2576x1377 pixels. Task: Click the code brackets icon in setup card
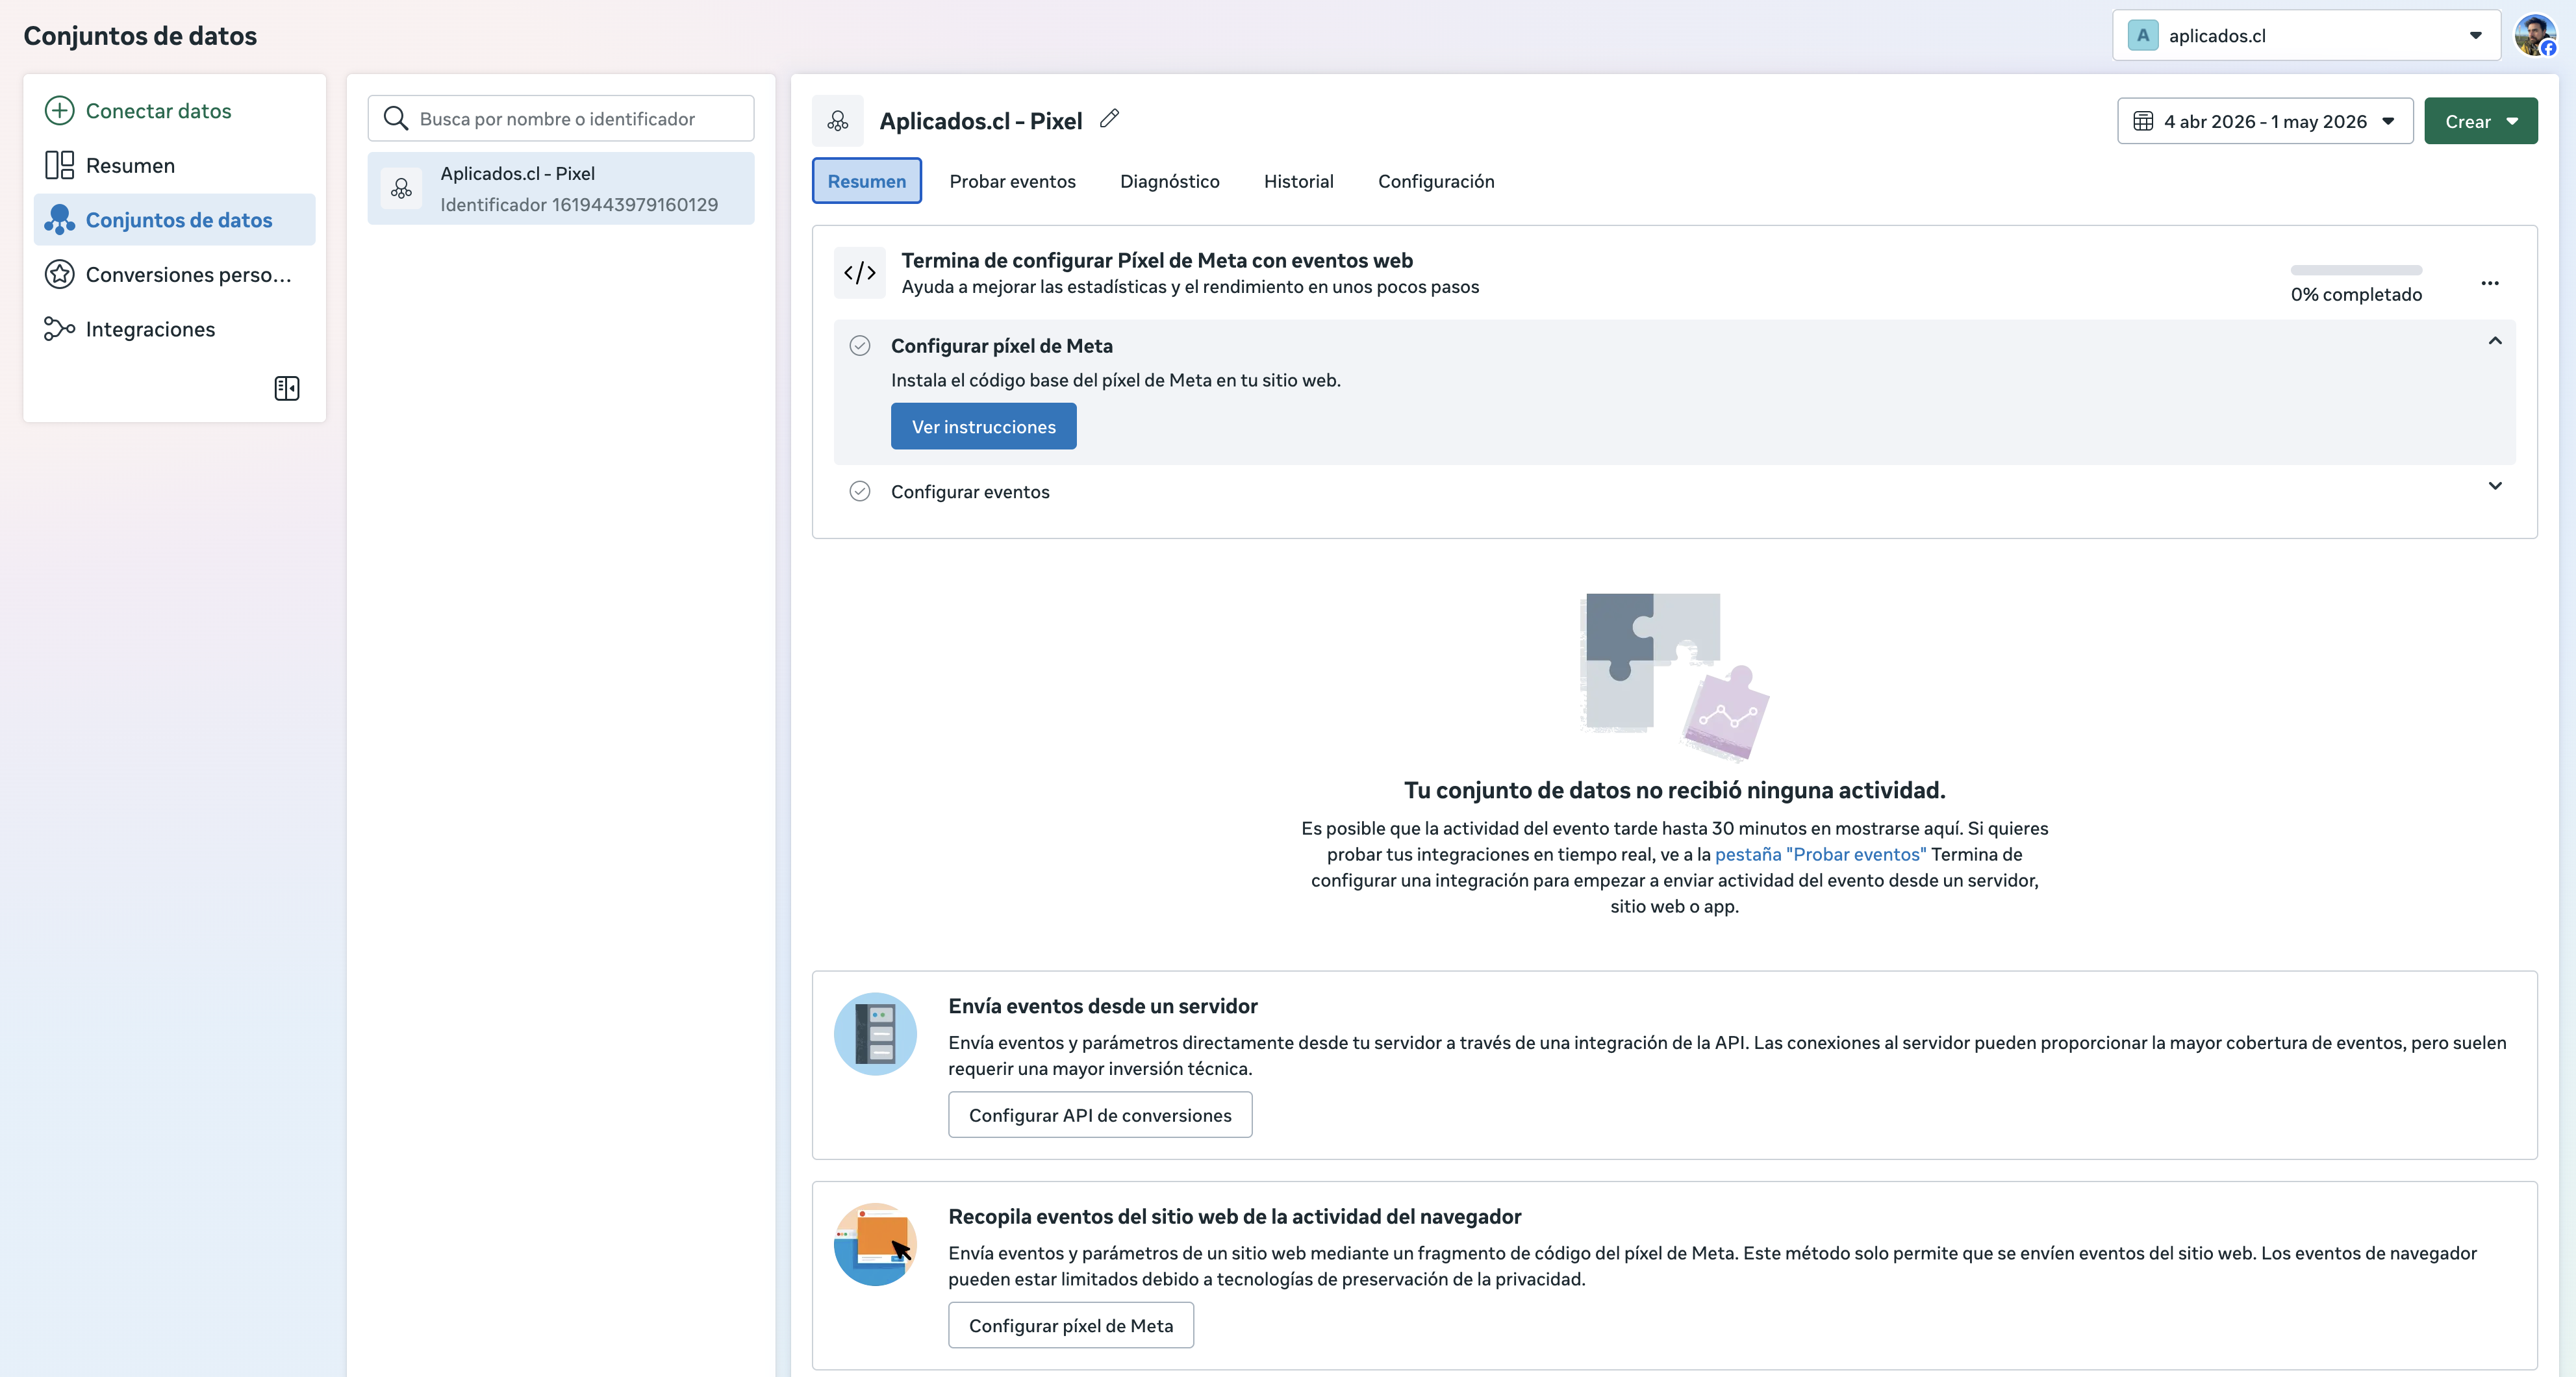click(x=860, y=273)
